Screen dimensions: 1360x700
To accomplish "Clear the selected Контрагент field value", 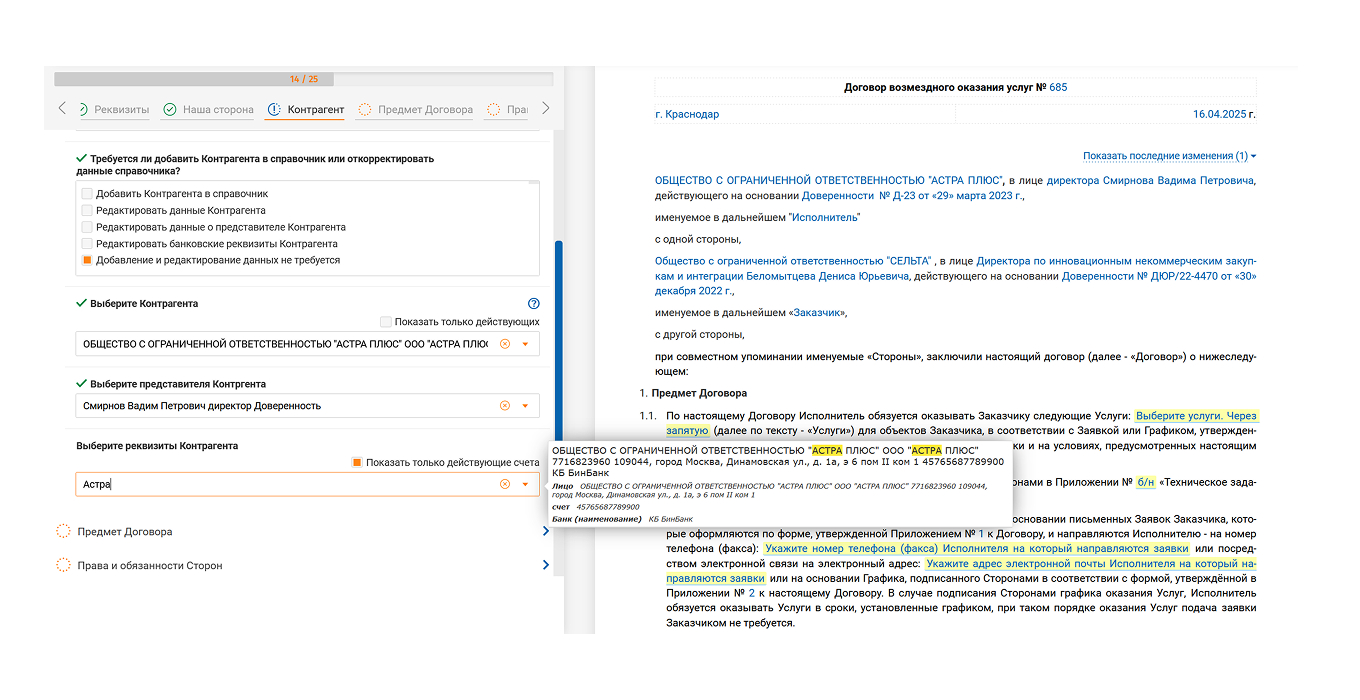I will click(x=505, y=344).
